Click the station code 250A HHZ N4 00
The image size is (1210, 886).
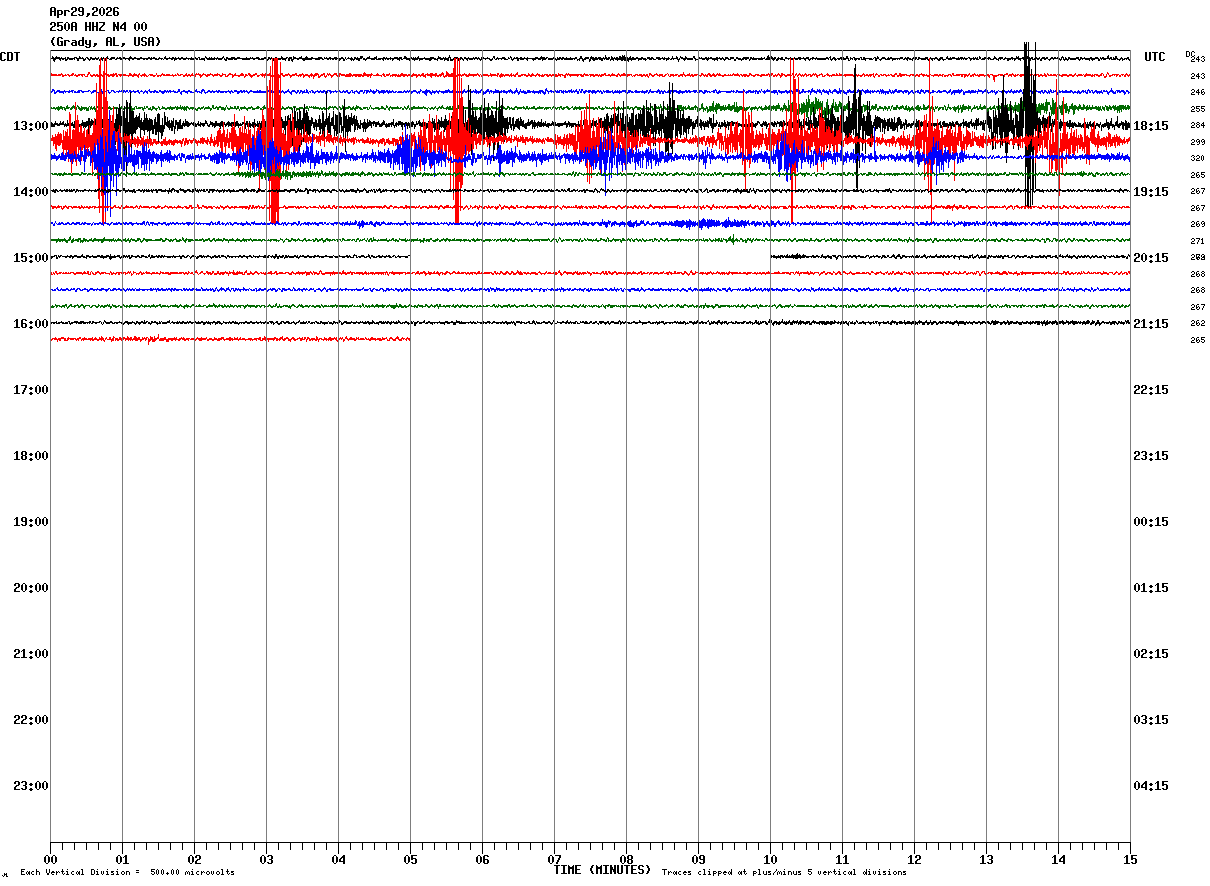(x=98, y=27)
